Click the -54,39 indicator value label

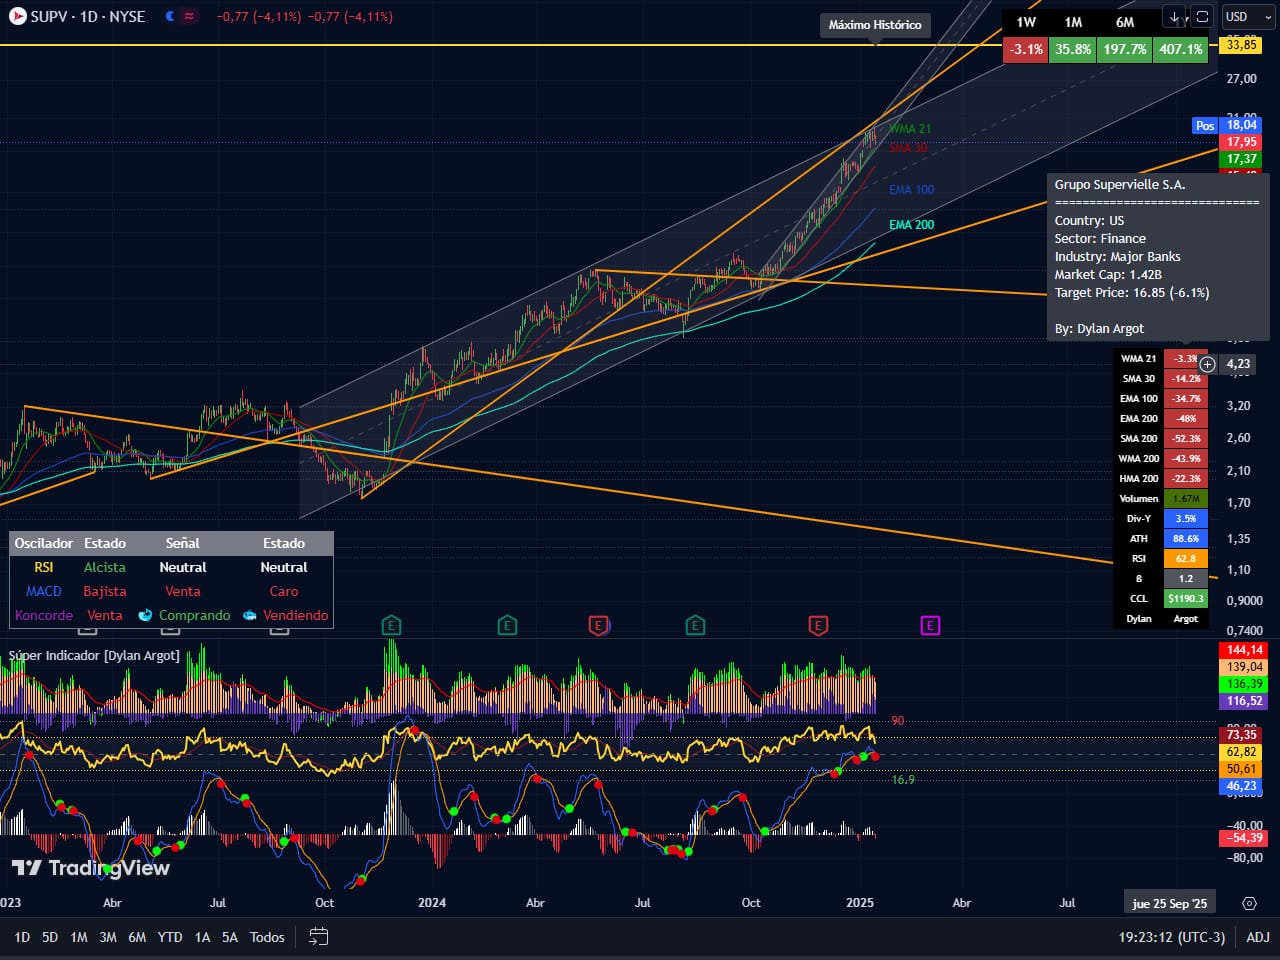click(x=1244, y=838)
